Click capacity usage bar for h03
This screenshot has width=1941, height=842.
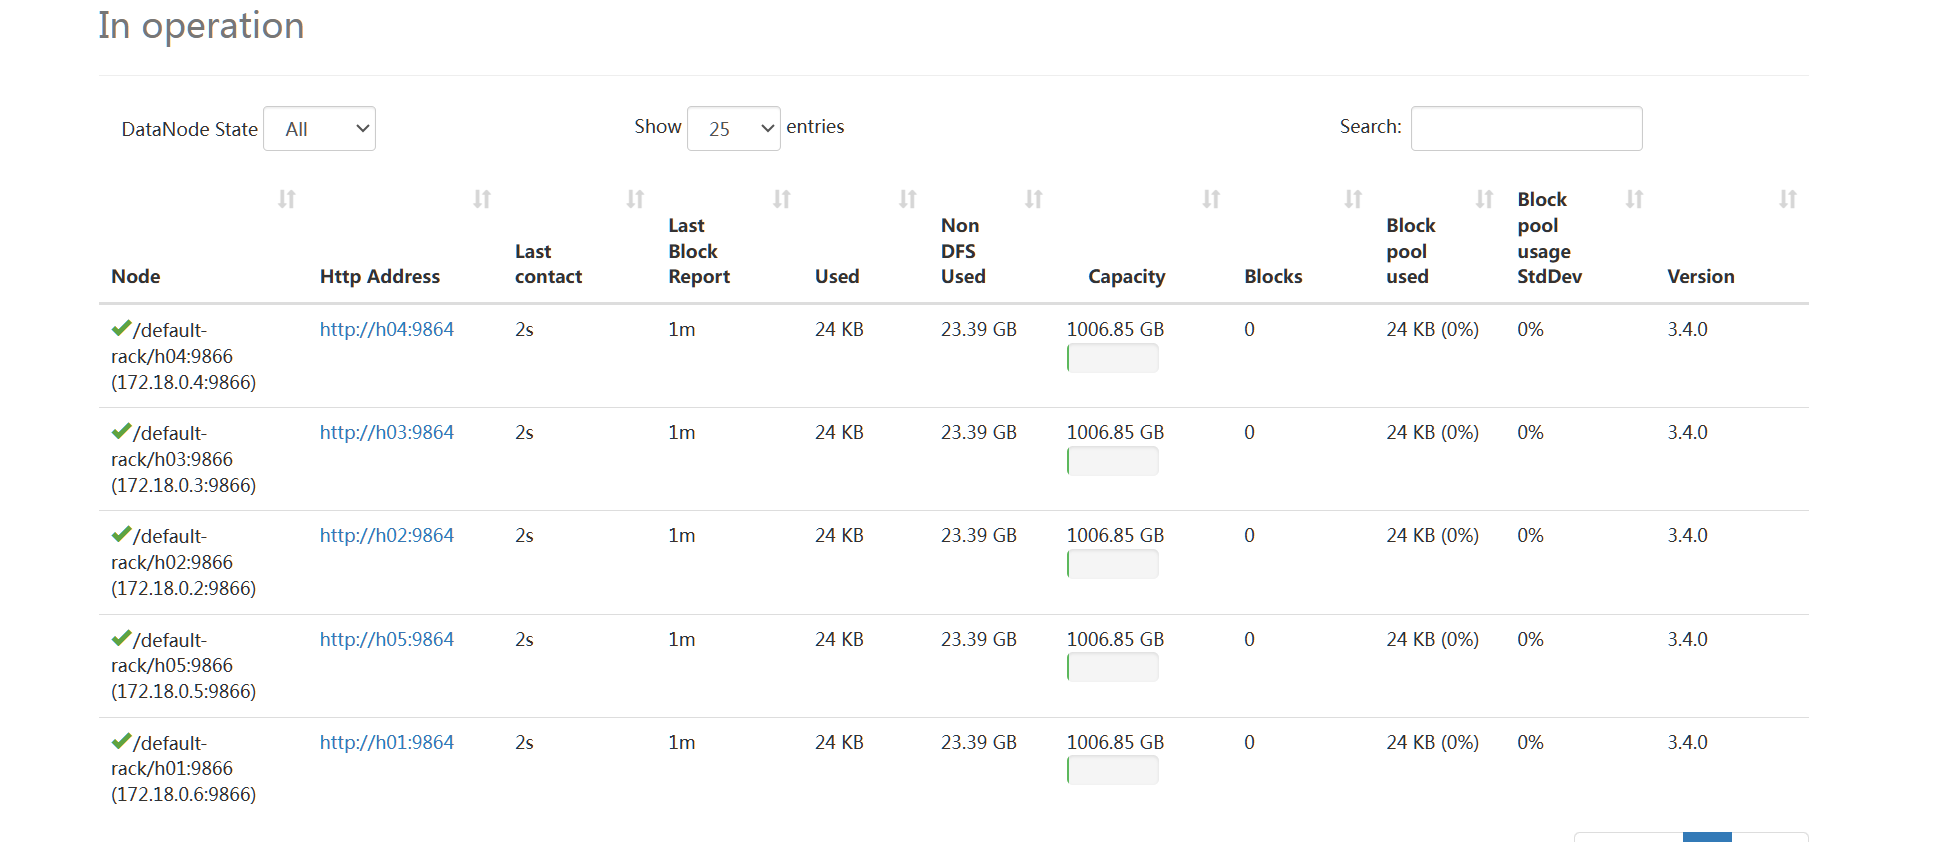1113,461
